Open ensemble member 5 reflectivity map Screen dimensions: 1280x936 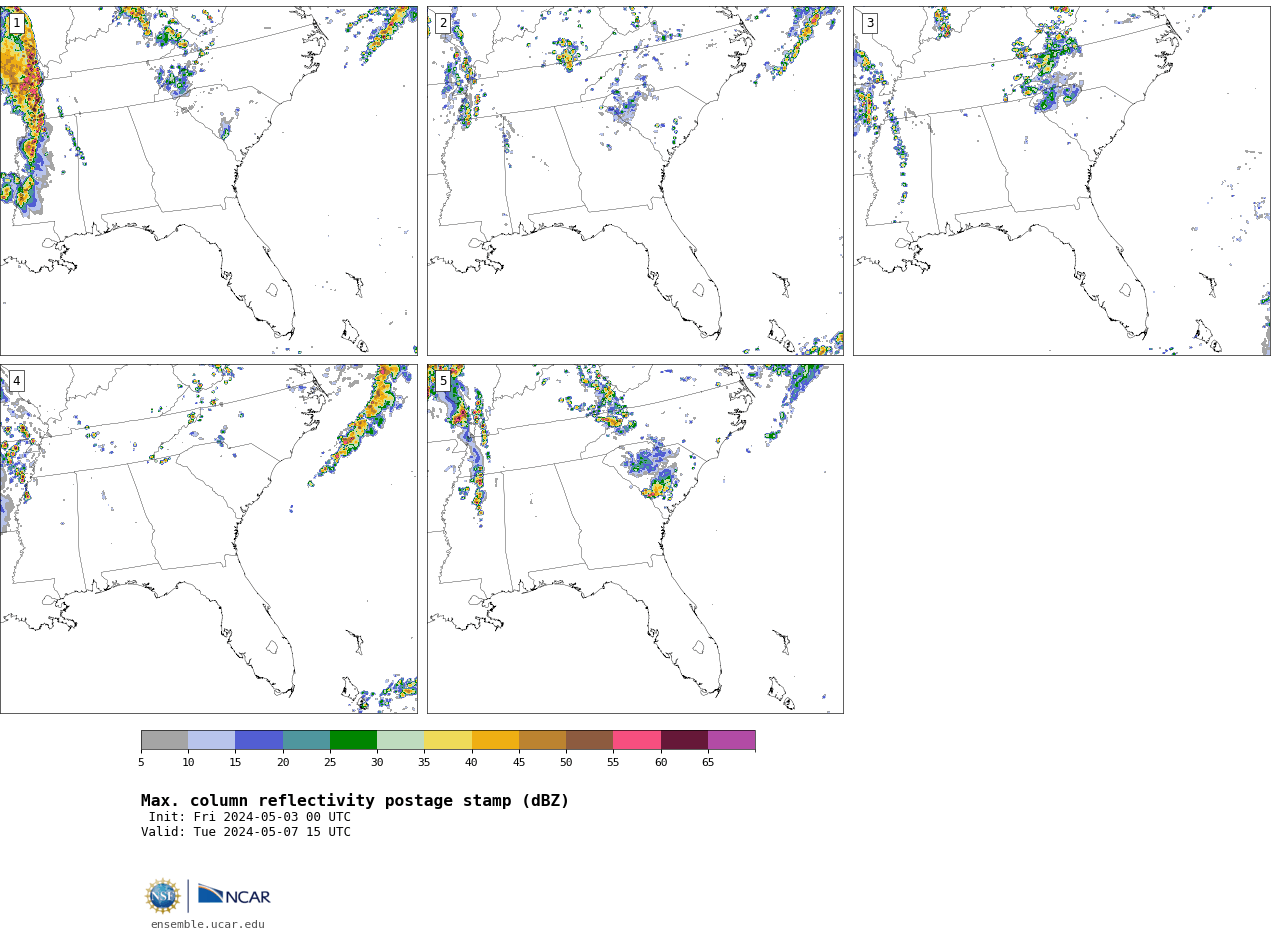635,539
